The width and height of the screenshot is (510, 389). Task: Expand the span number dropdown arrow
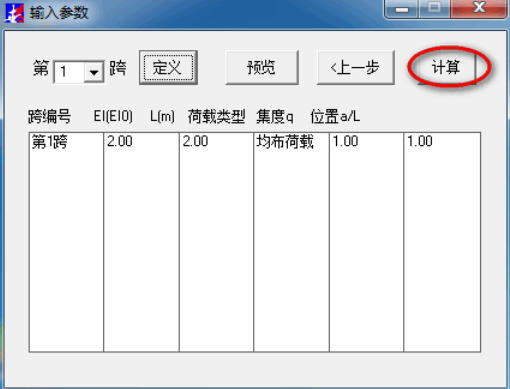pos(94,72)
